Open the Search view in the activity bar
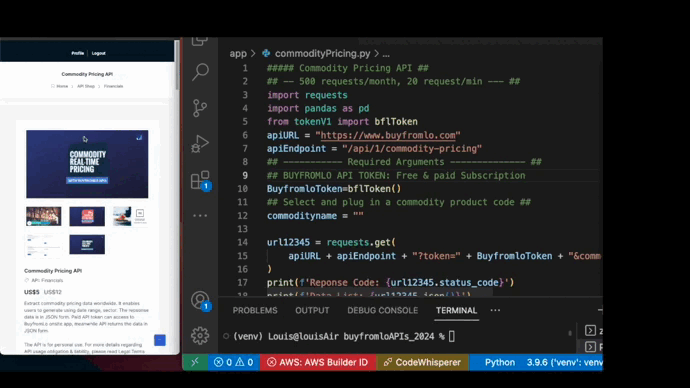 coord(200,72)
